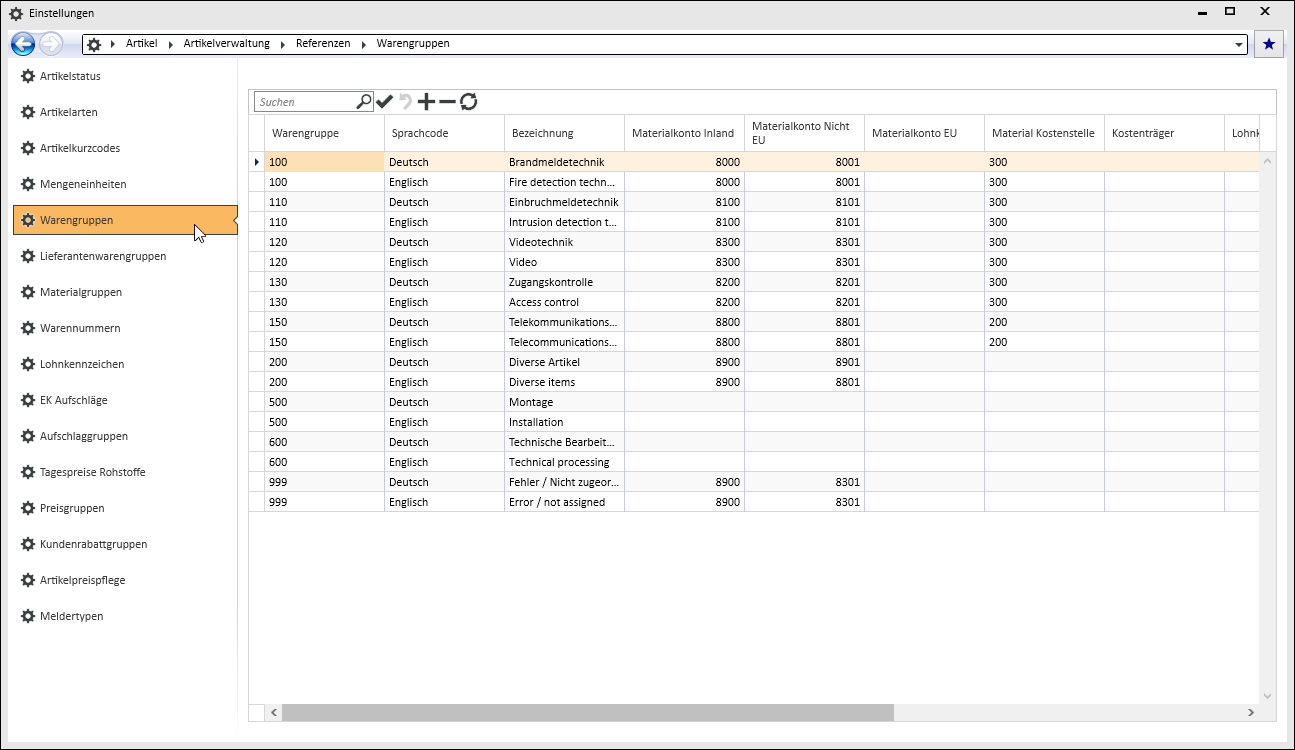The width and height of the screenshot is (1295, 750).
Task: Expand breadcrumb arrow before Artikelverwaltung
Action: pos(172,44)
